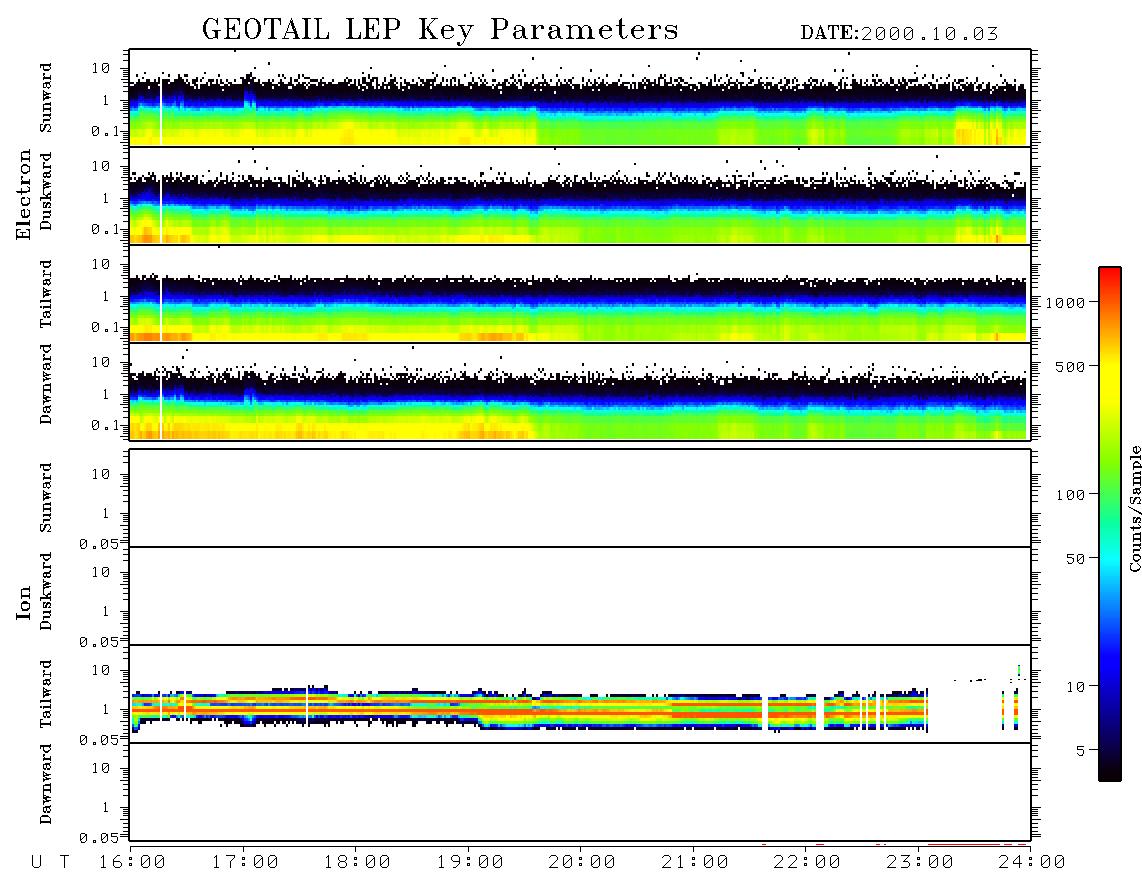The height and width of the screenshot is (880, 1142).
Task: Click the 50 colorbar tick label
Action: pyautogui.click(x=1075, y=559)
